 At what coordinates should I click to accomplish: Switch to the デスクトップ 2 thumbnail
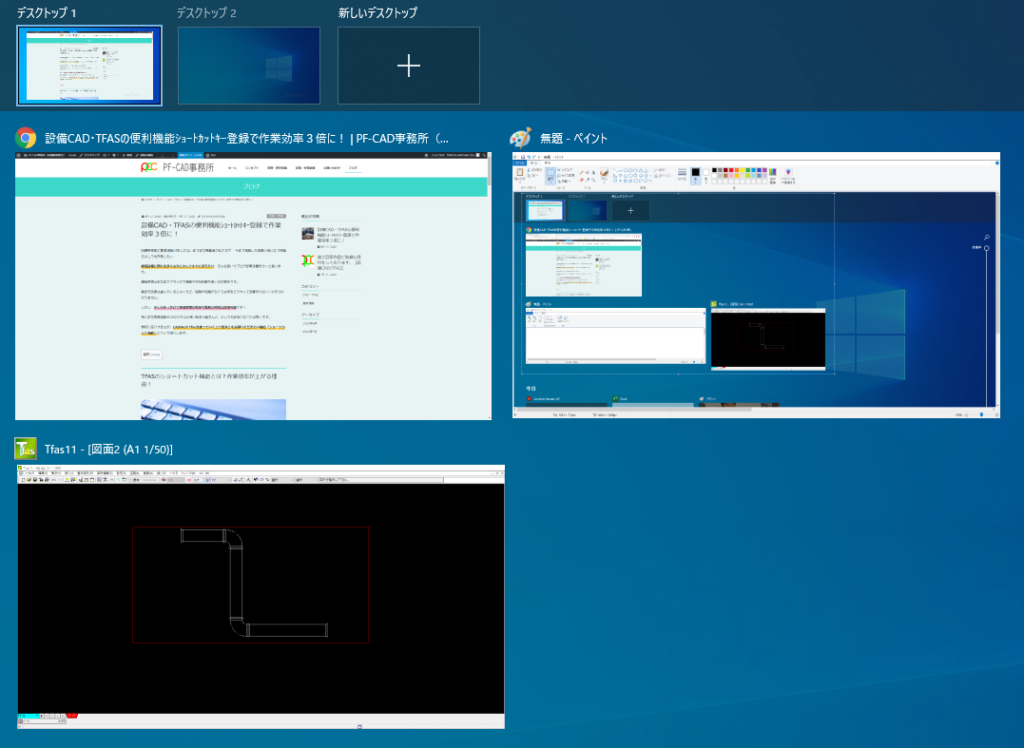pos(249,66)
